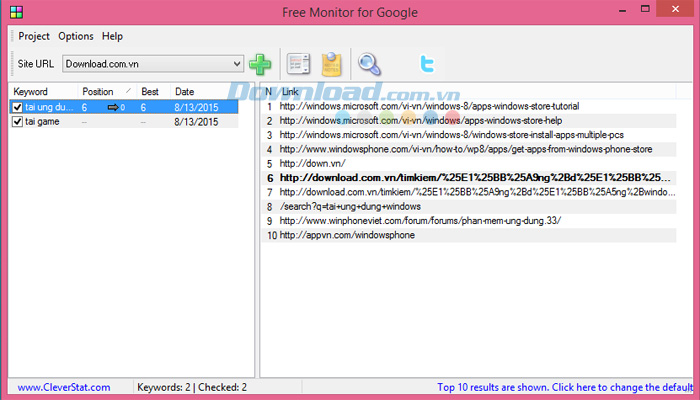Click the yellow clipboard icon

point(332,64)
